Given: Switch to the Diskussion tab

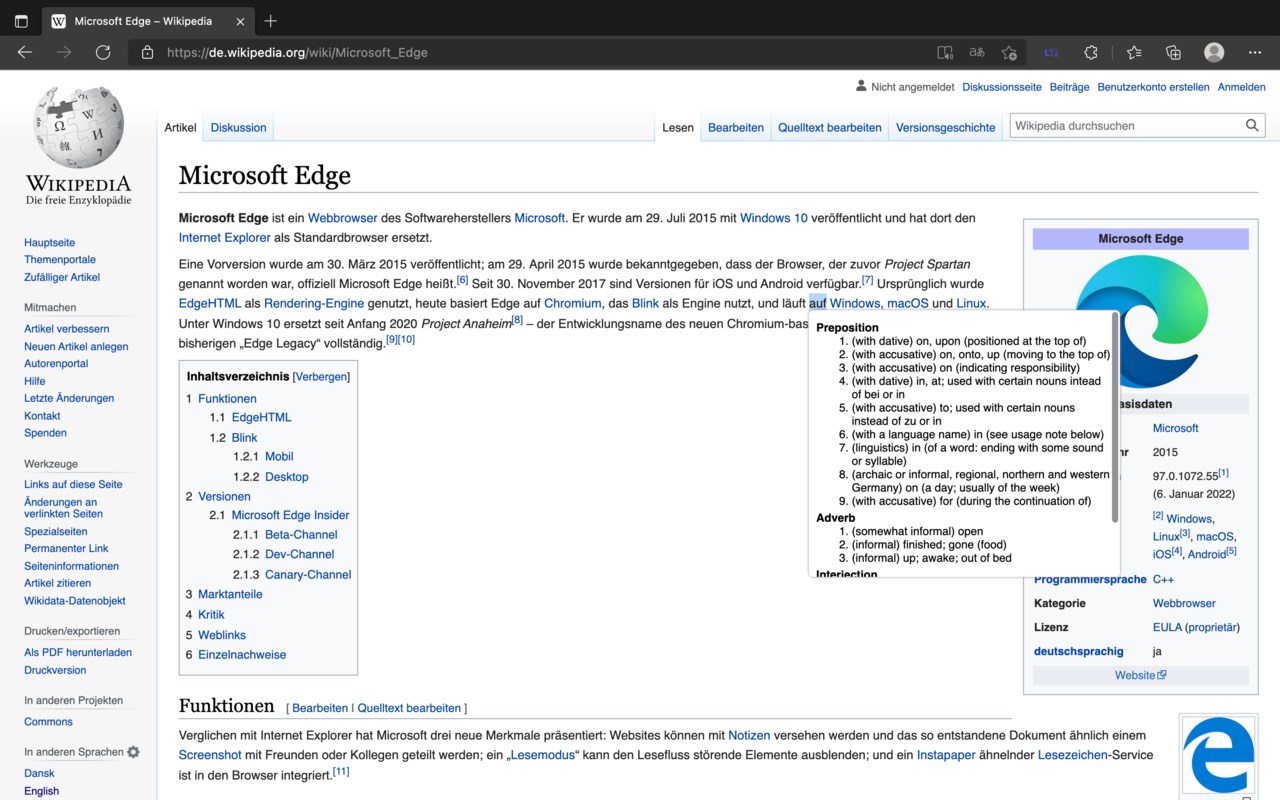Looking at the screenshot, I should coord(238,128).
